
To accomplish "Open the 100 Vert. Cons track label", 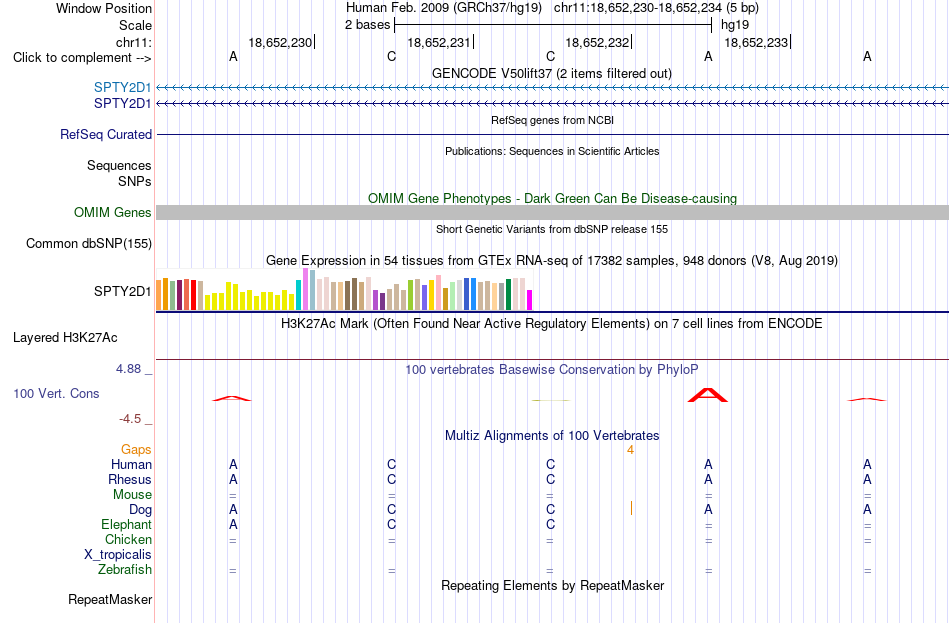I will point(56,394).
